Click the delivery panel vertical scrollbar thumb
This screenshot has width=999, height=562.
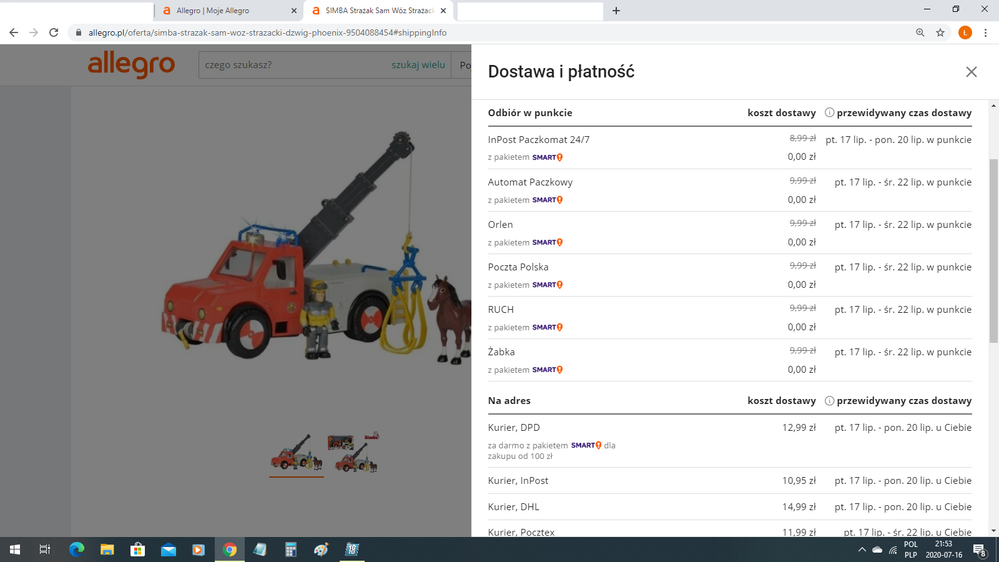pyautogui.click(x=993, y=251)
